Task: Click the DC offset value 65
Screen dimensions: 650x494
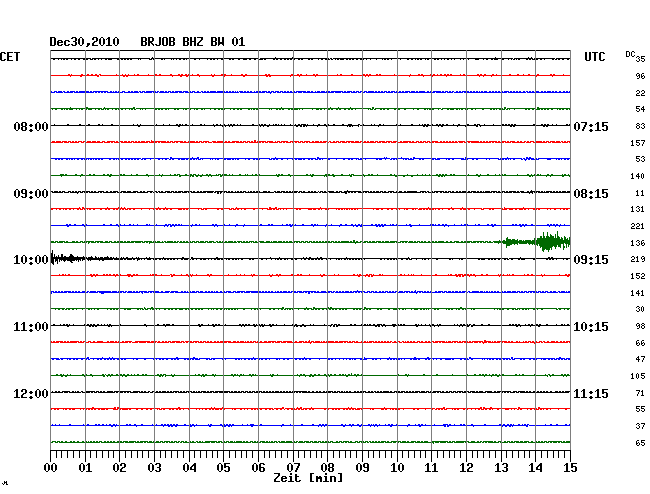Action: pyautogui.click(x=640, y=443)
